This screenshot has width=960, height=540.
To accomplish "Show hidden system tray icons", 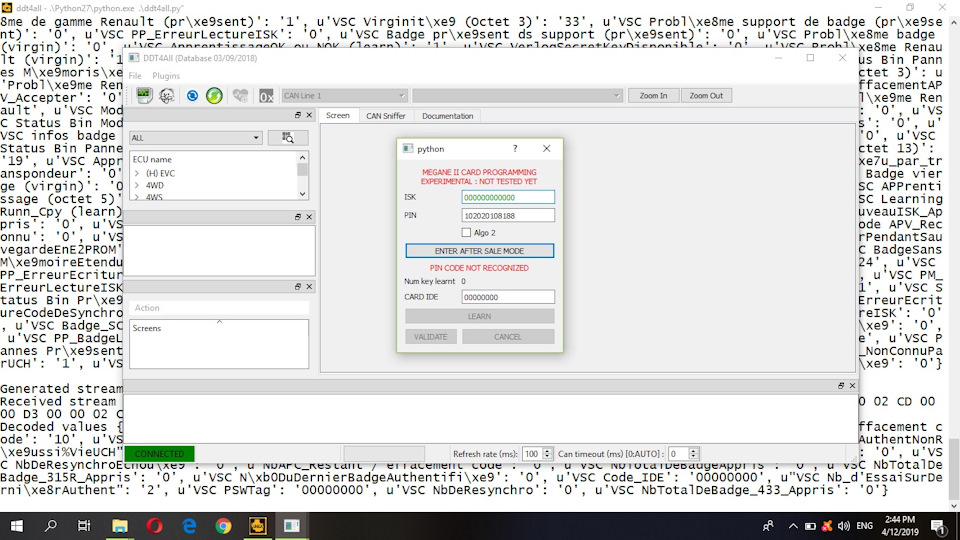I will coord(793,526).
